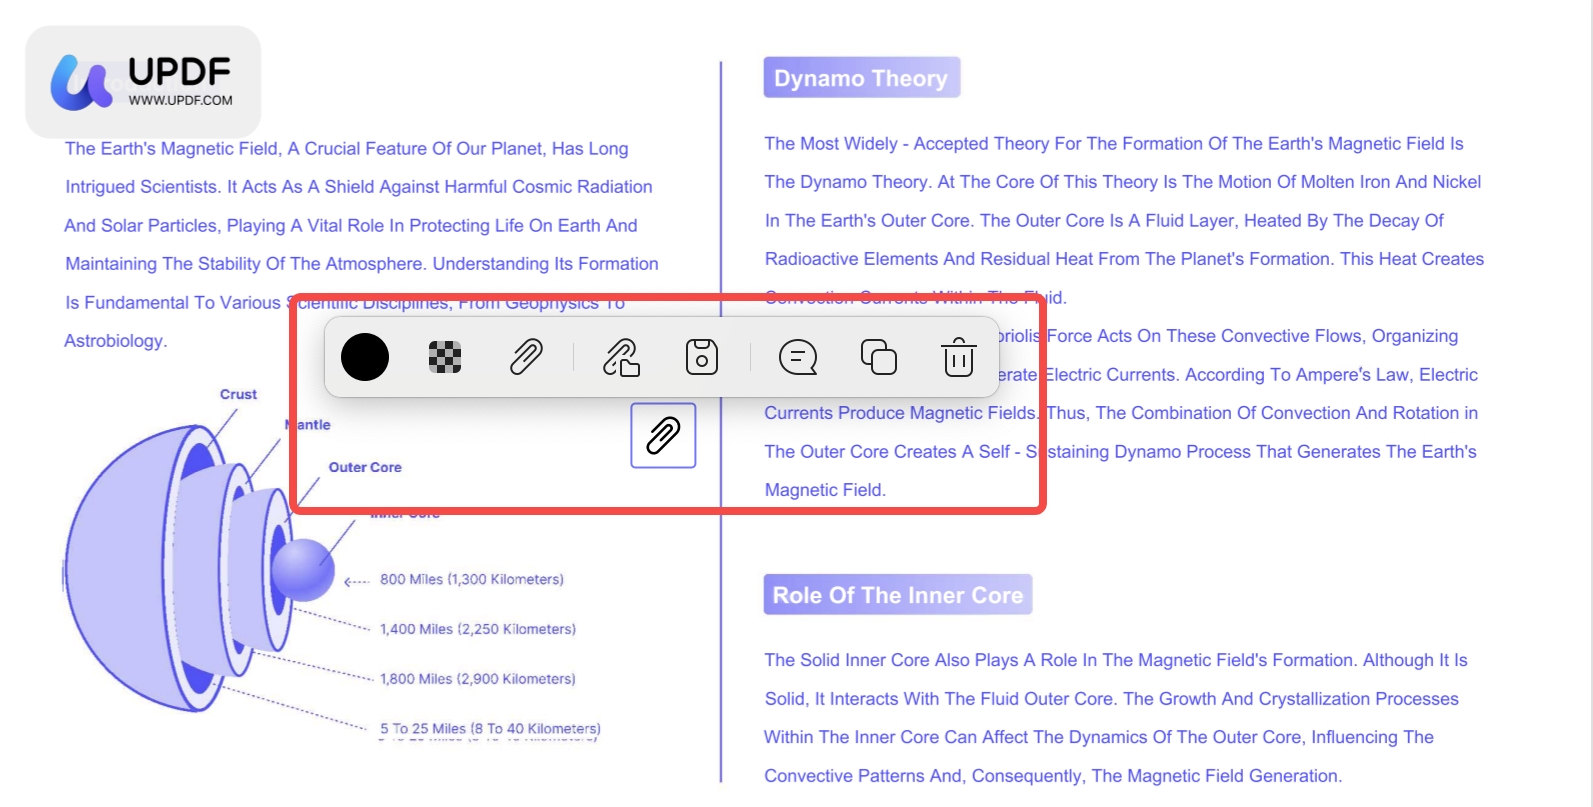
Task: Click the Role Of The Inner Core heading
Action: tap(898, 595)
